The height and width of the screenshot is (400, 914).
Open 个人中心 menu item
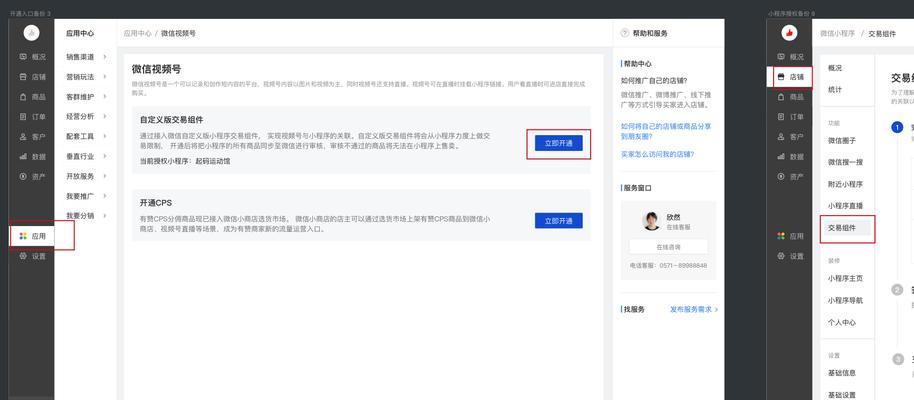pyautogui.click(x=842, y=322)
